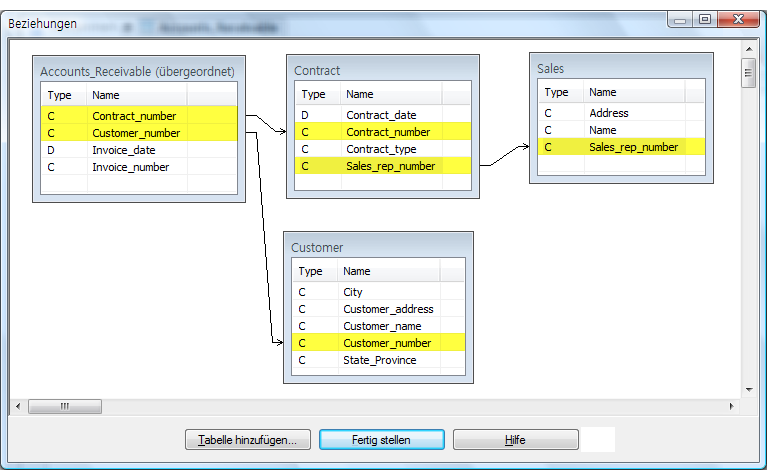Select Sales_rep_number in the Sales table
The width and height of the screenshot is (767, 470).
[x=633, y=147]
